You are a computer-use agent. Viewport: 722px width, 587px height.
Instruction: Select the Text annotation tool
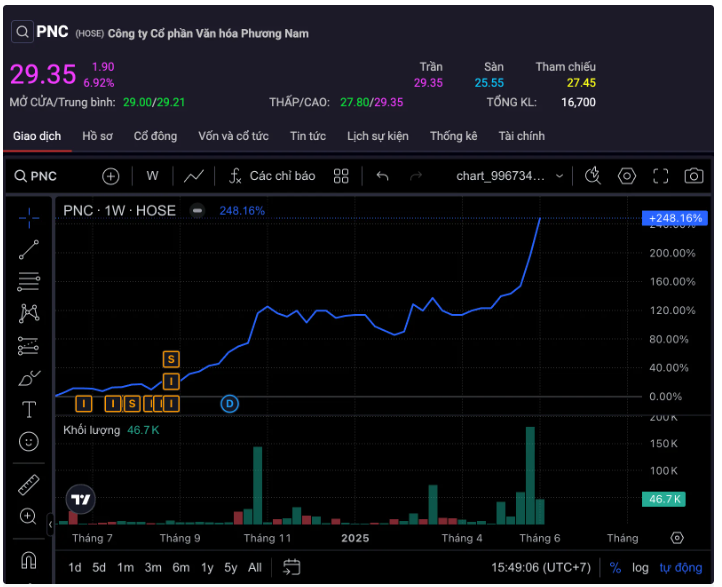pyautogui.click(x=29, y=409)
